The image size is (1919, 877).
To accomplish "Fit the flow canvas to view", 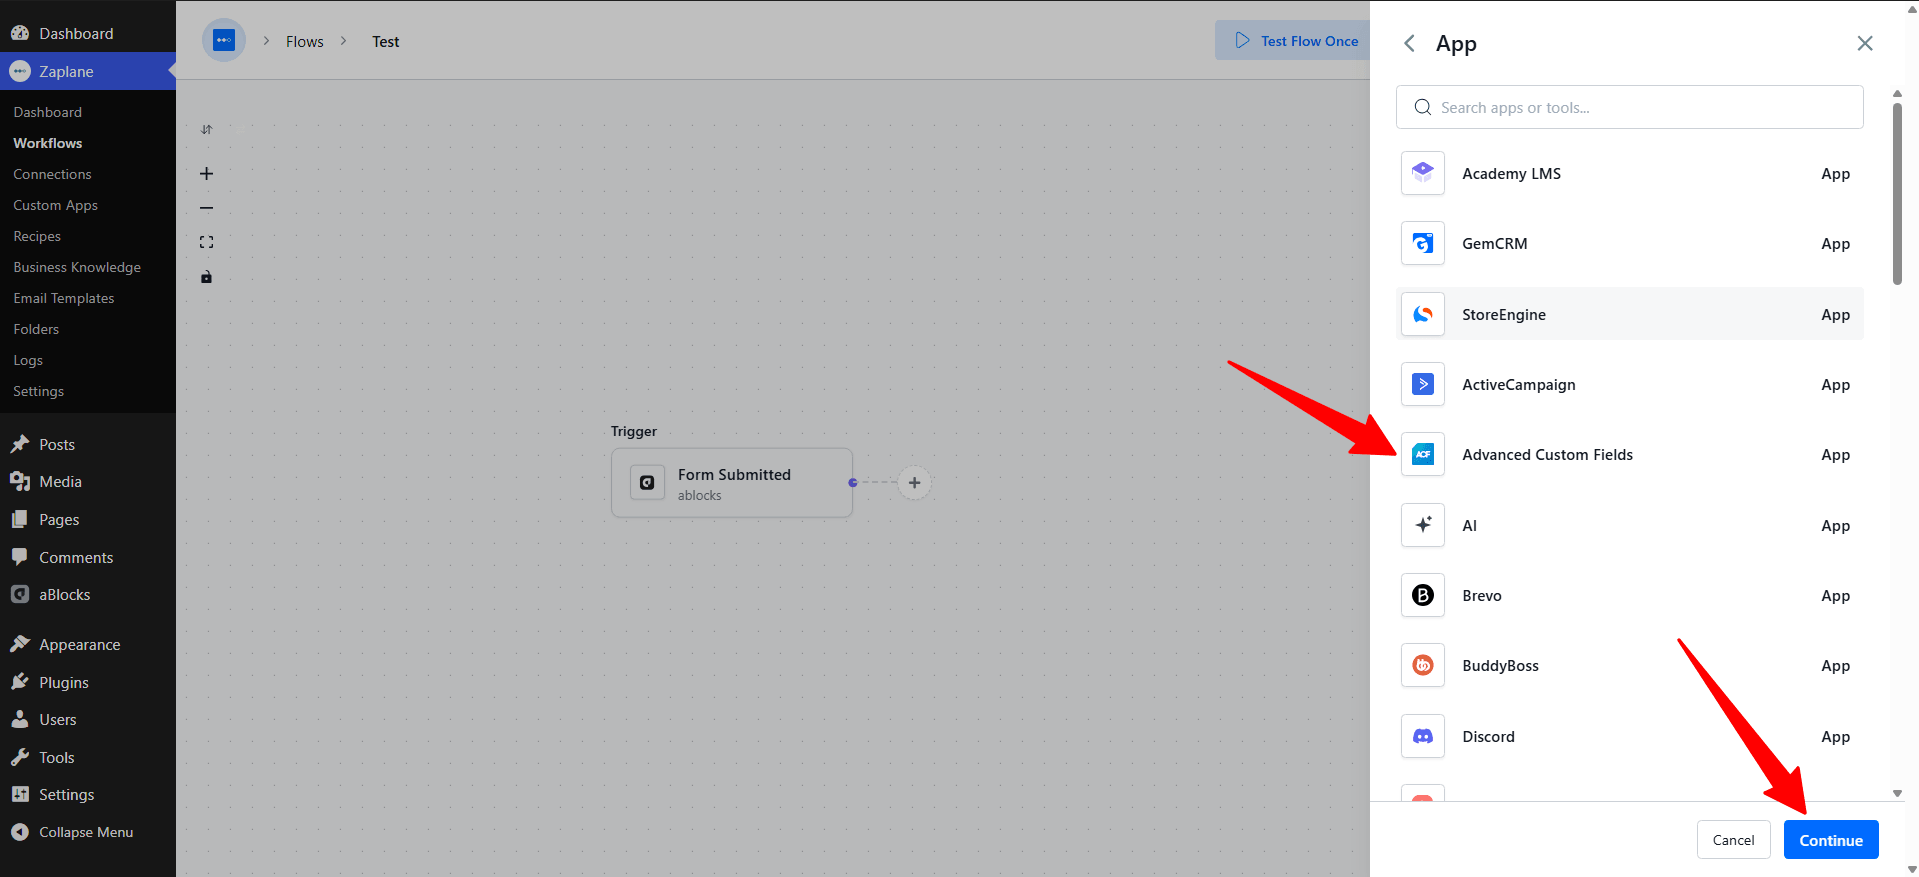I will tap(207, 242).
